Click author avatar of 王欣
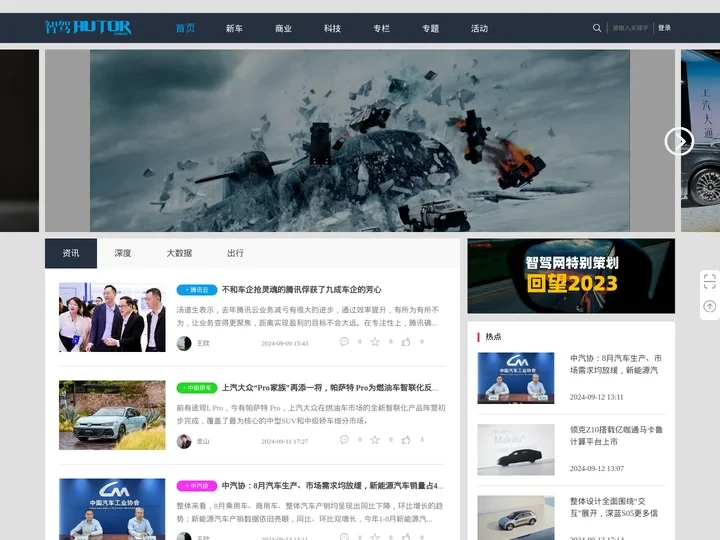Screen dimensions: 720x540 [x=184, y=343]
